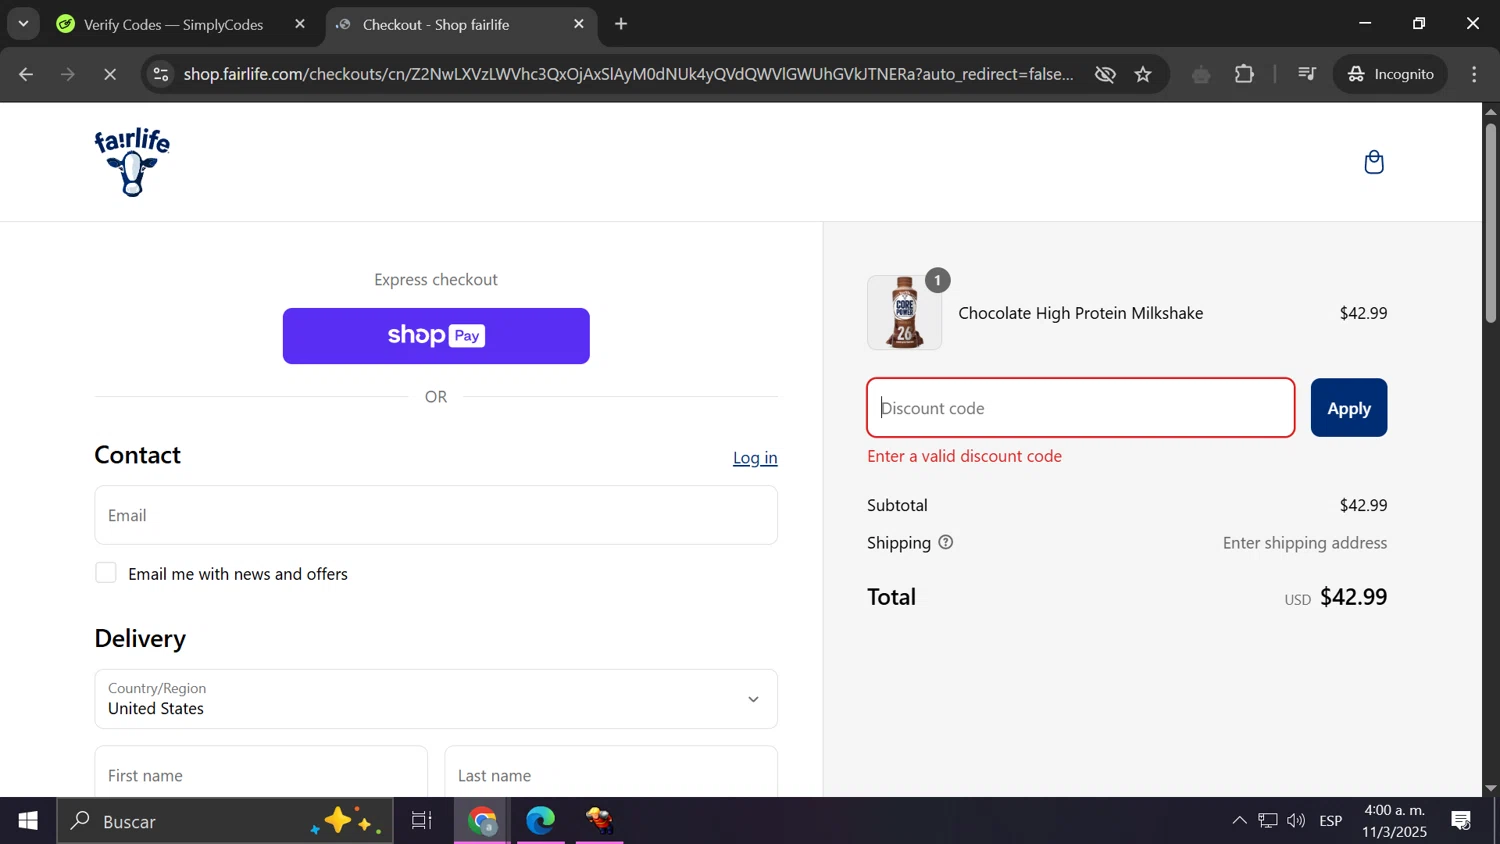
Task: Open site information icon in address bar
Action: (x=161, y=74)
